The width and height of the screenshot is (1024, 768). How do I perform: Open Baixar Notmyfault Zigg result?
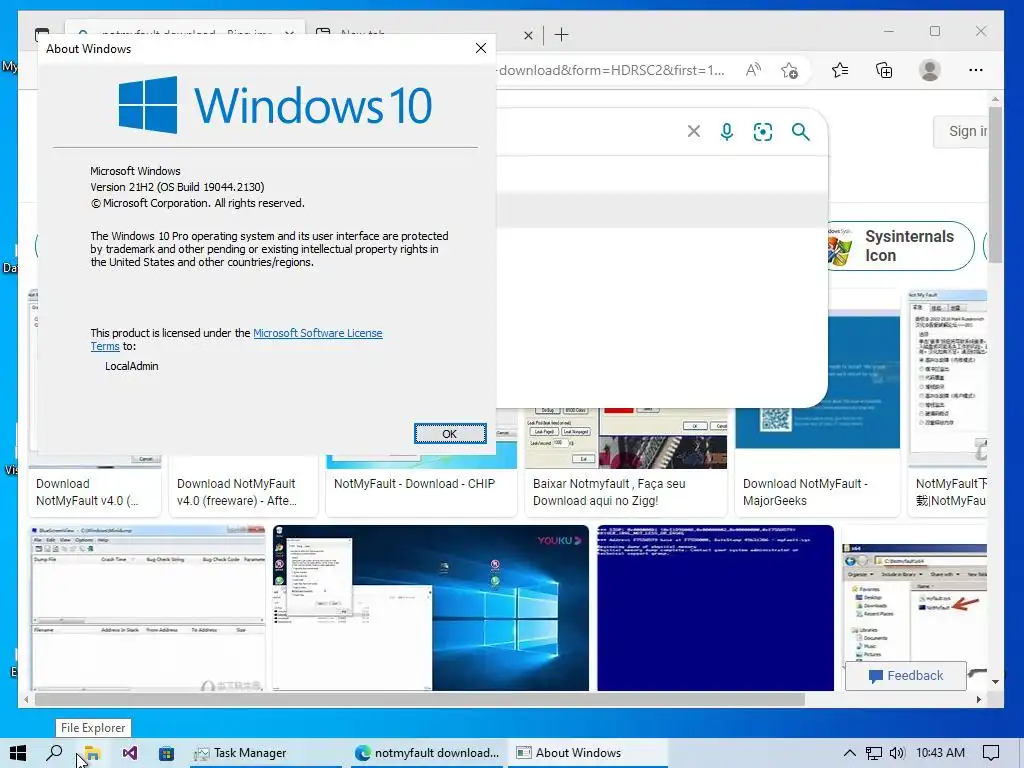pos(626,492)
